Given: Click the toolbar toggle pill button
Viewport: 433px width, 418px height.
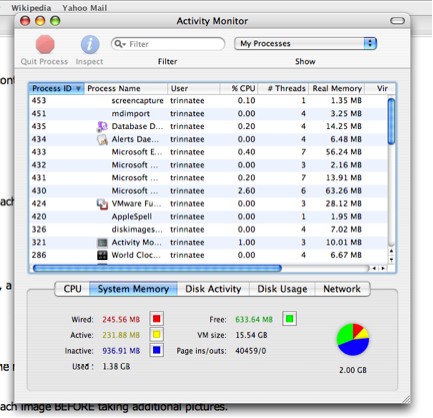Looking at the screenshot, I should pos(397,21).
